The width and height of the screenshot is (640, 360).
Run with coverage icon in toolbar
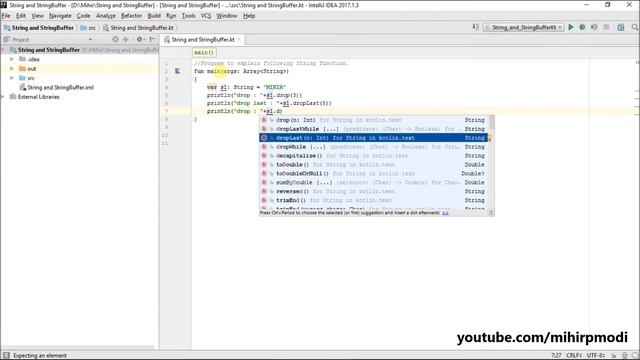[594, 27]
